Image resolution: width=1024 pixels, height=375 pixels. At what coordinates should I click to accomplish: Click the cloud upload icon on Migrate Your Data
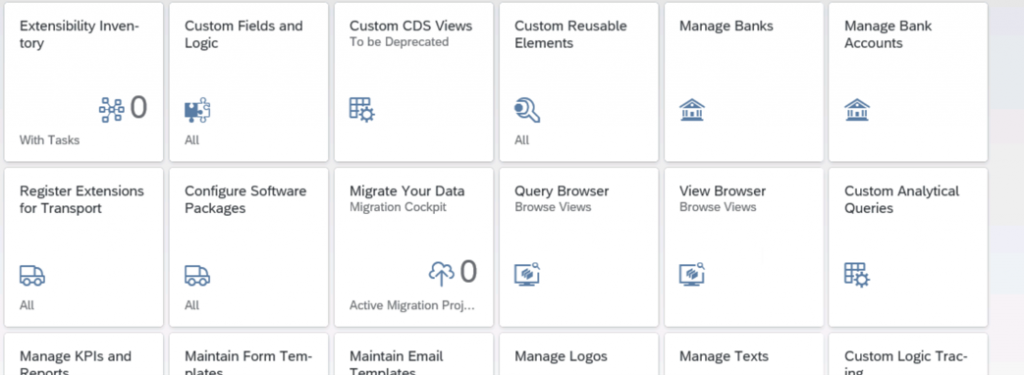[x=441, y=274]
